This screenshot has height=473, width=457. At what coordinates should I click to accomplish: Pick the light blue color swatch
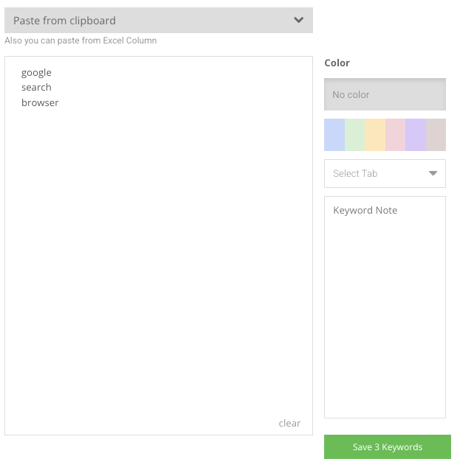[334, 135]
